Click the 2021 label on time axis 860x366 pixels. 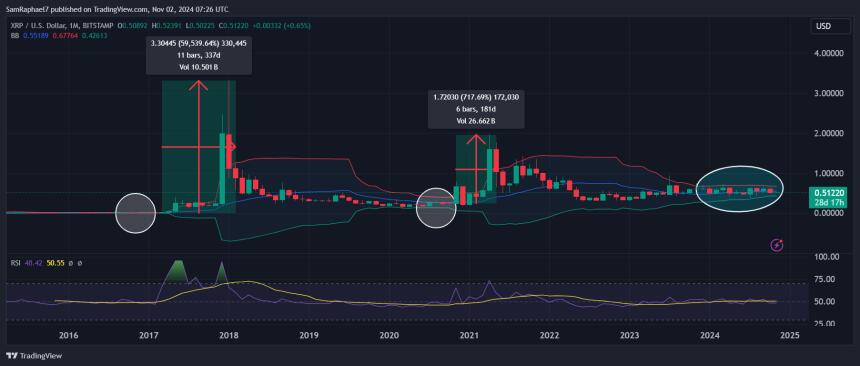469,335
